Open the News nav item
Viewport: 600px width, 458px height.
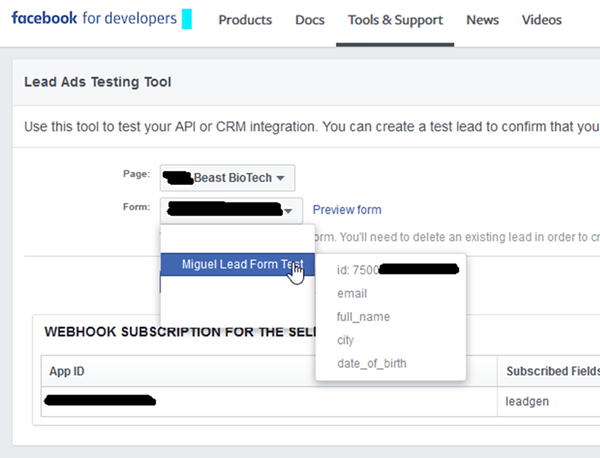pos(482,20)
